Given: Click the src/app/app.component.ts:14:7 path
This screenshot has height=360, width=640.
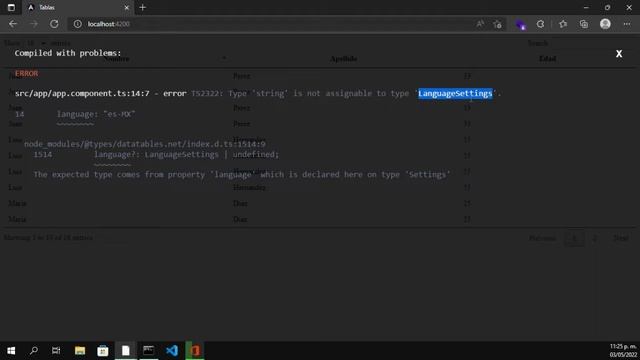Looking at the screenshot, I should pos(82,93).
